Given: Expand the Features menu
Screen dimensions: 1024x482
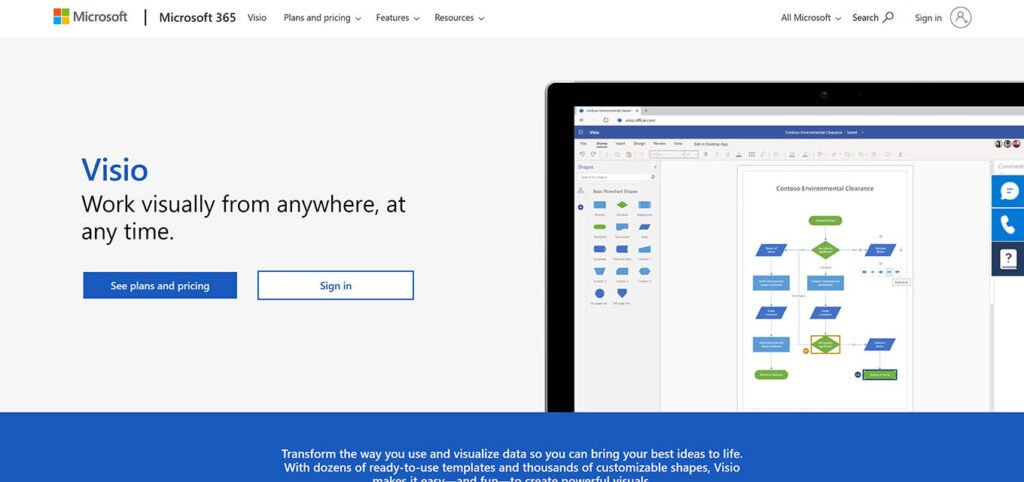Looking at the screenshot, I should [x=398, y=18].
